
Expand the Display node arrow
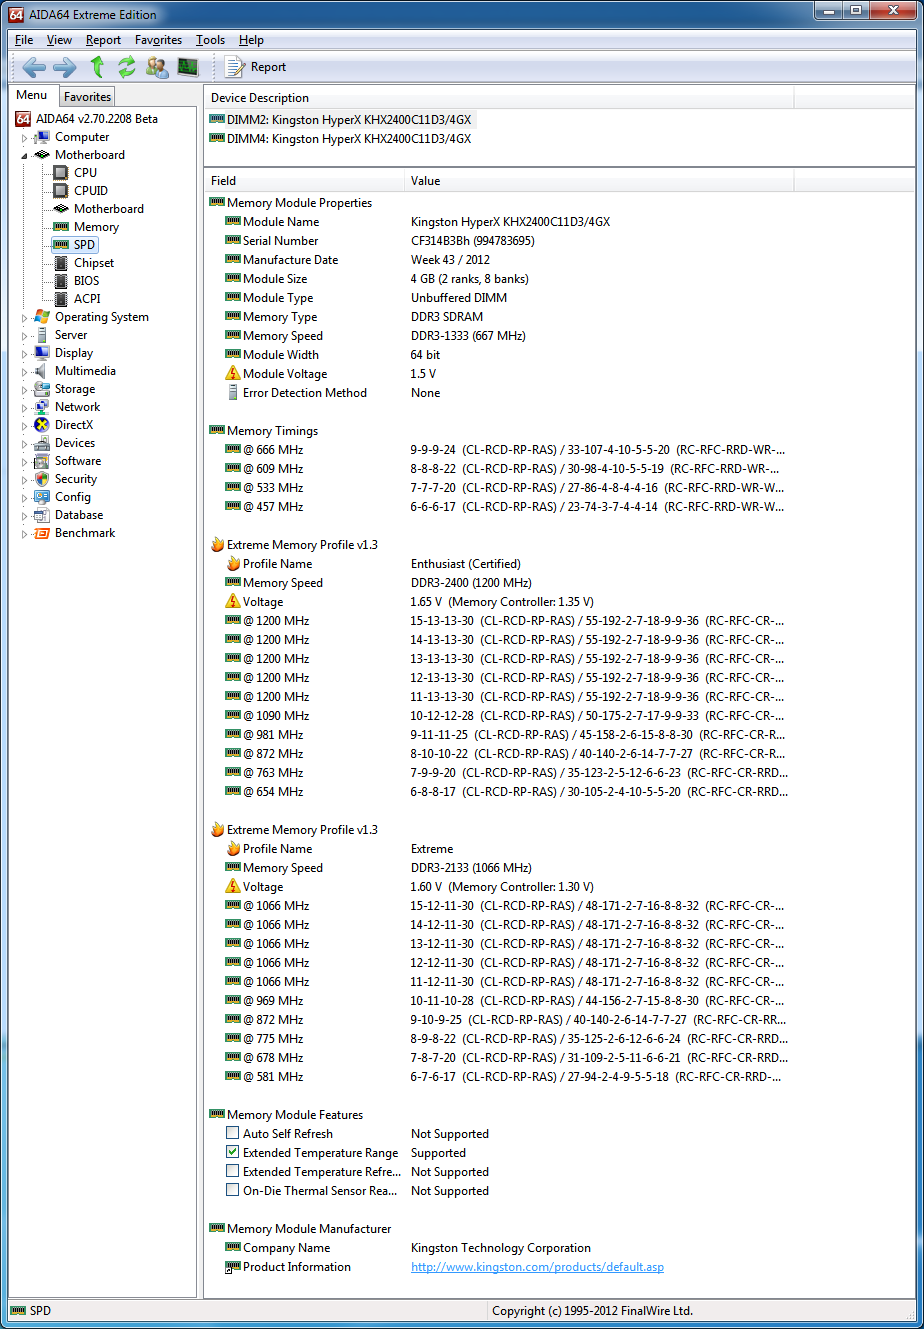click(x=25, y=354)
